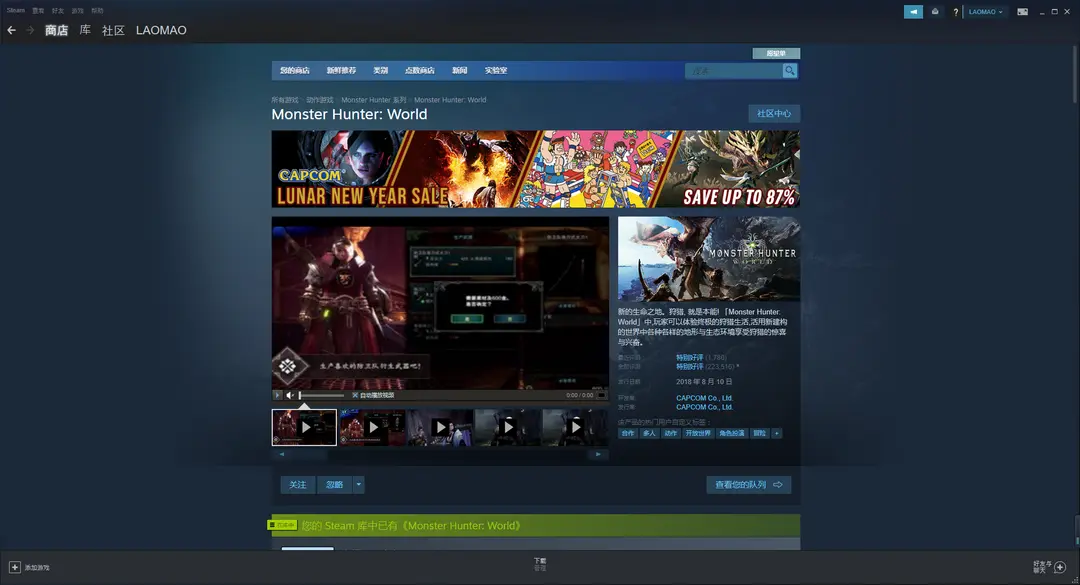Switch to the 社区 (Community) tab

pyautogui.click(x=113, y=30)
